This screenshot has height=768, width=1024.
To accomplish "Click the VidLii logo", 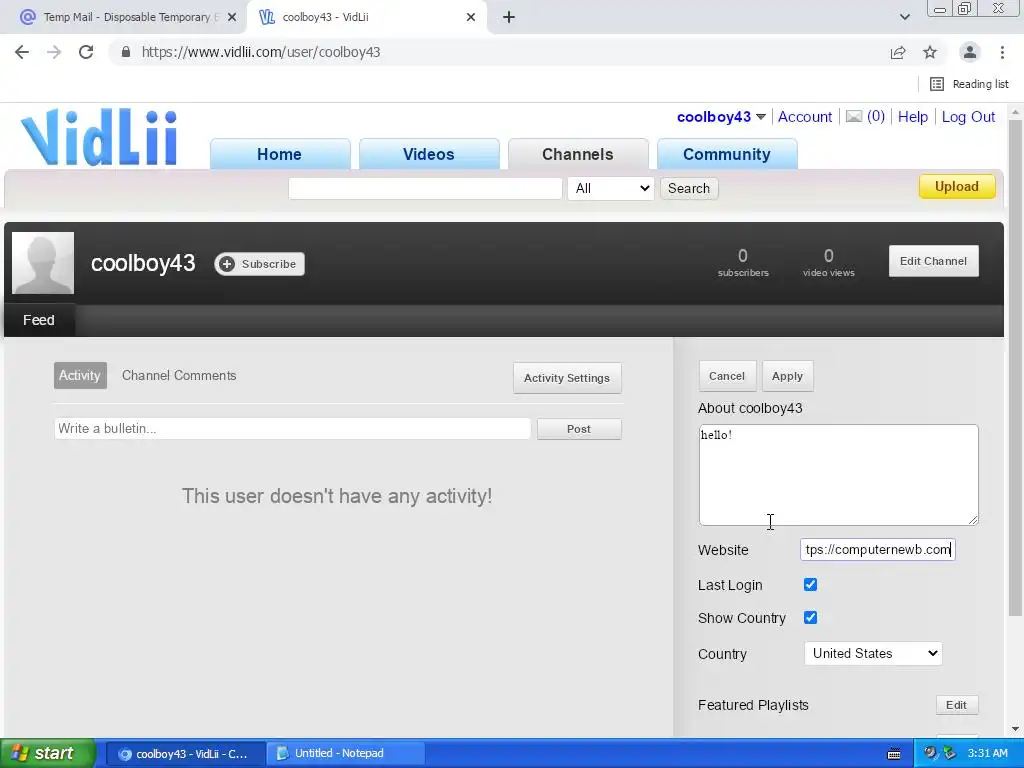I will tap(99, 137).
